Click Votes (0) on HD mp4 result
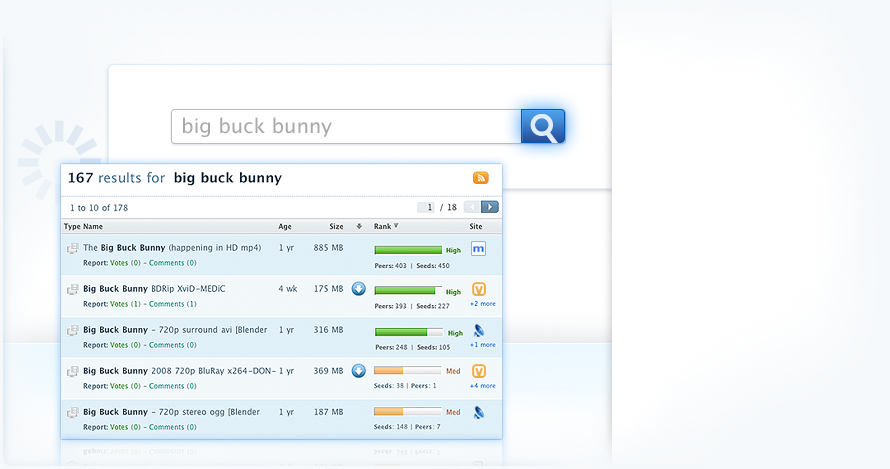 (125, 263)
